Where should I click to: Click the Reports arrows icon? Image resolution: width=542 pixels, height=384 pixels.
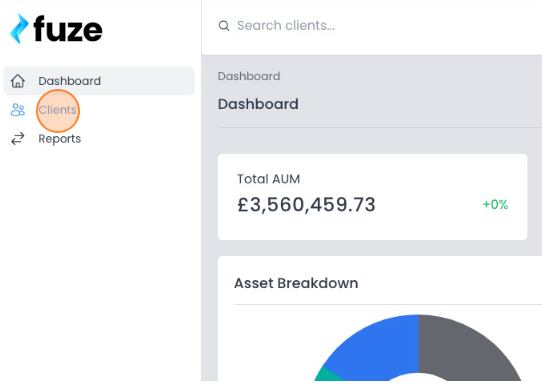[x=18, y=139]
